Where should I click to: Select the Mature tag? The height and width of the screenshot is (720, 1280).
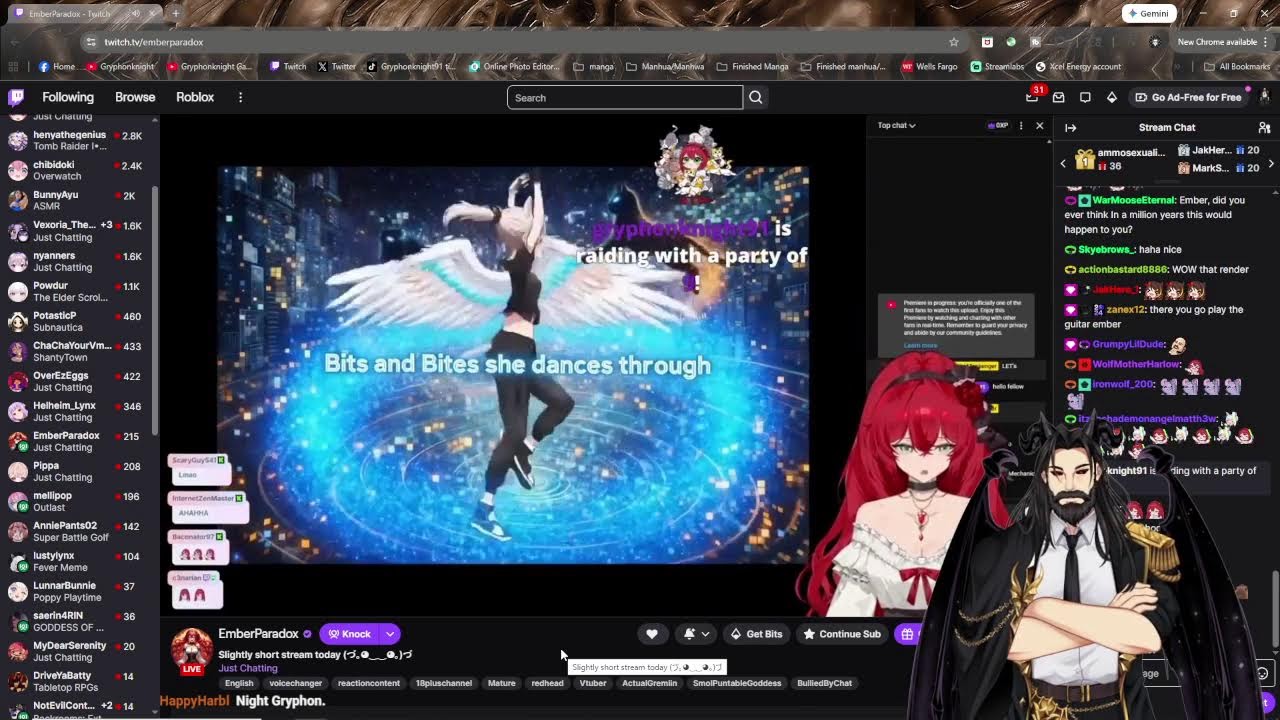(x=502, y=683)
